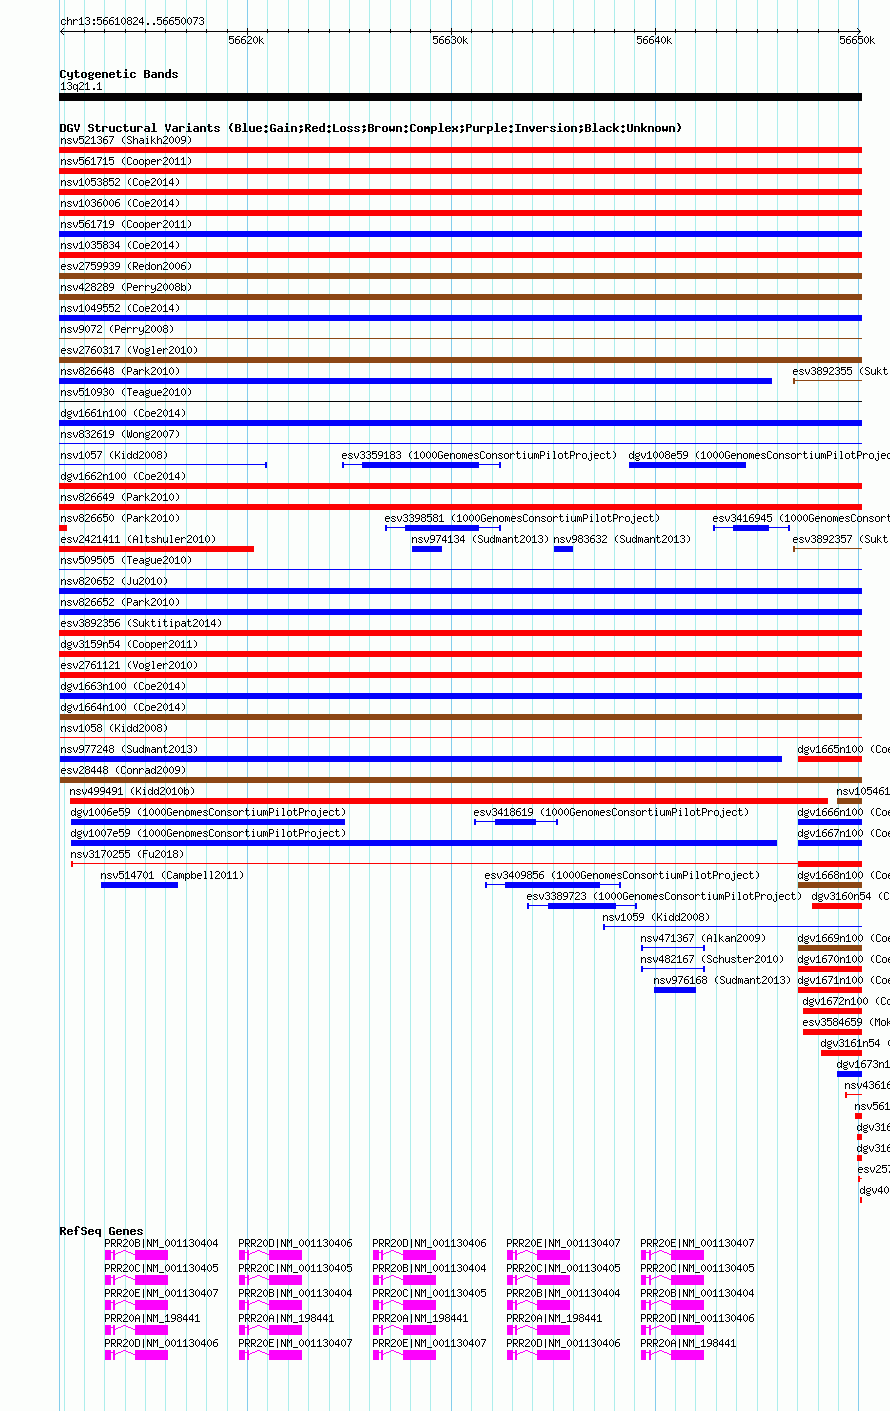Click the RefSeq Genes track title
This screenshot has width=890, height=1411.
101,1231
